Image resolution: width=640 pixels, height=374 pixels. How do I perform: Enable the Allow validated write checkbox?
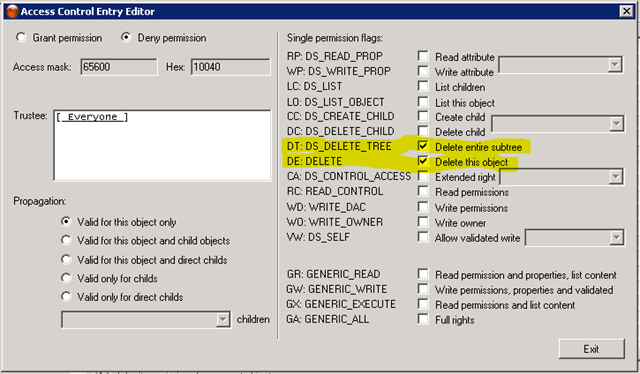point(423,237)
